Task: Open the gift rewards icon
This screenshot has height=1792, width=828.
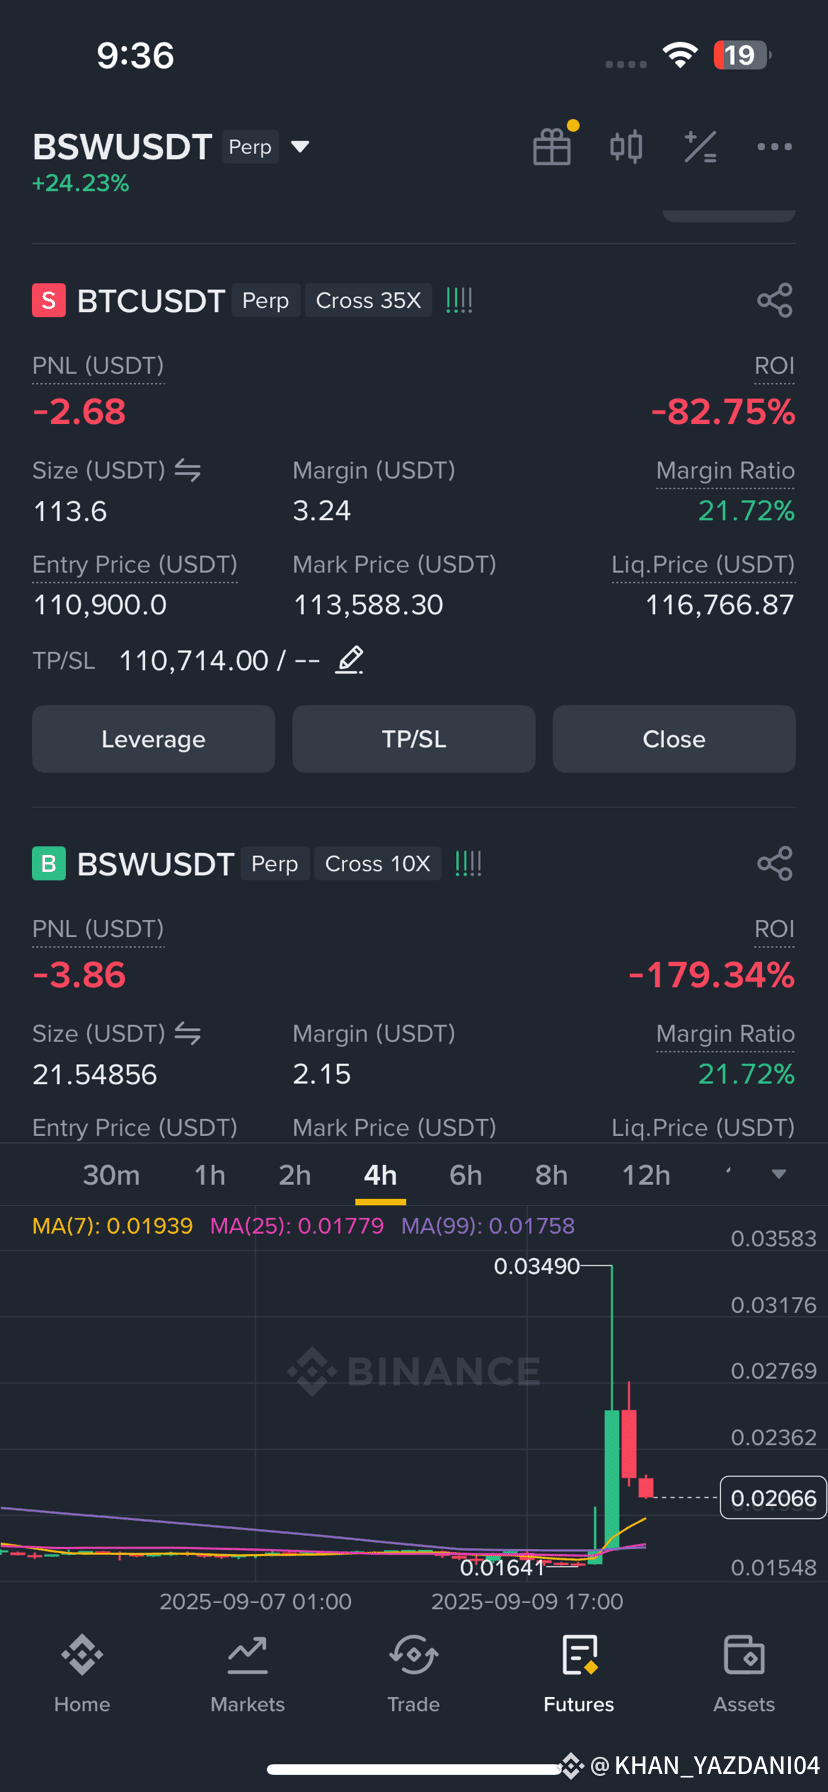Action: (552, 147)
